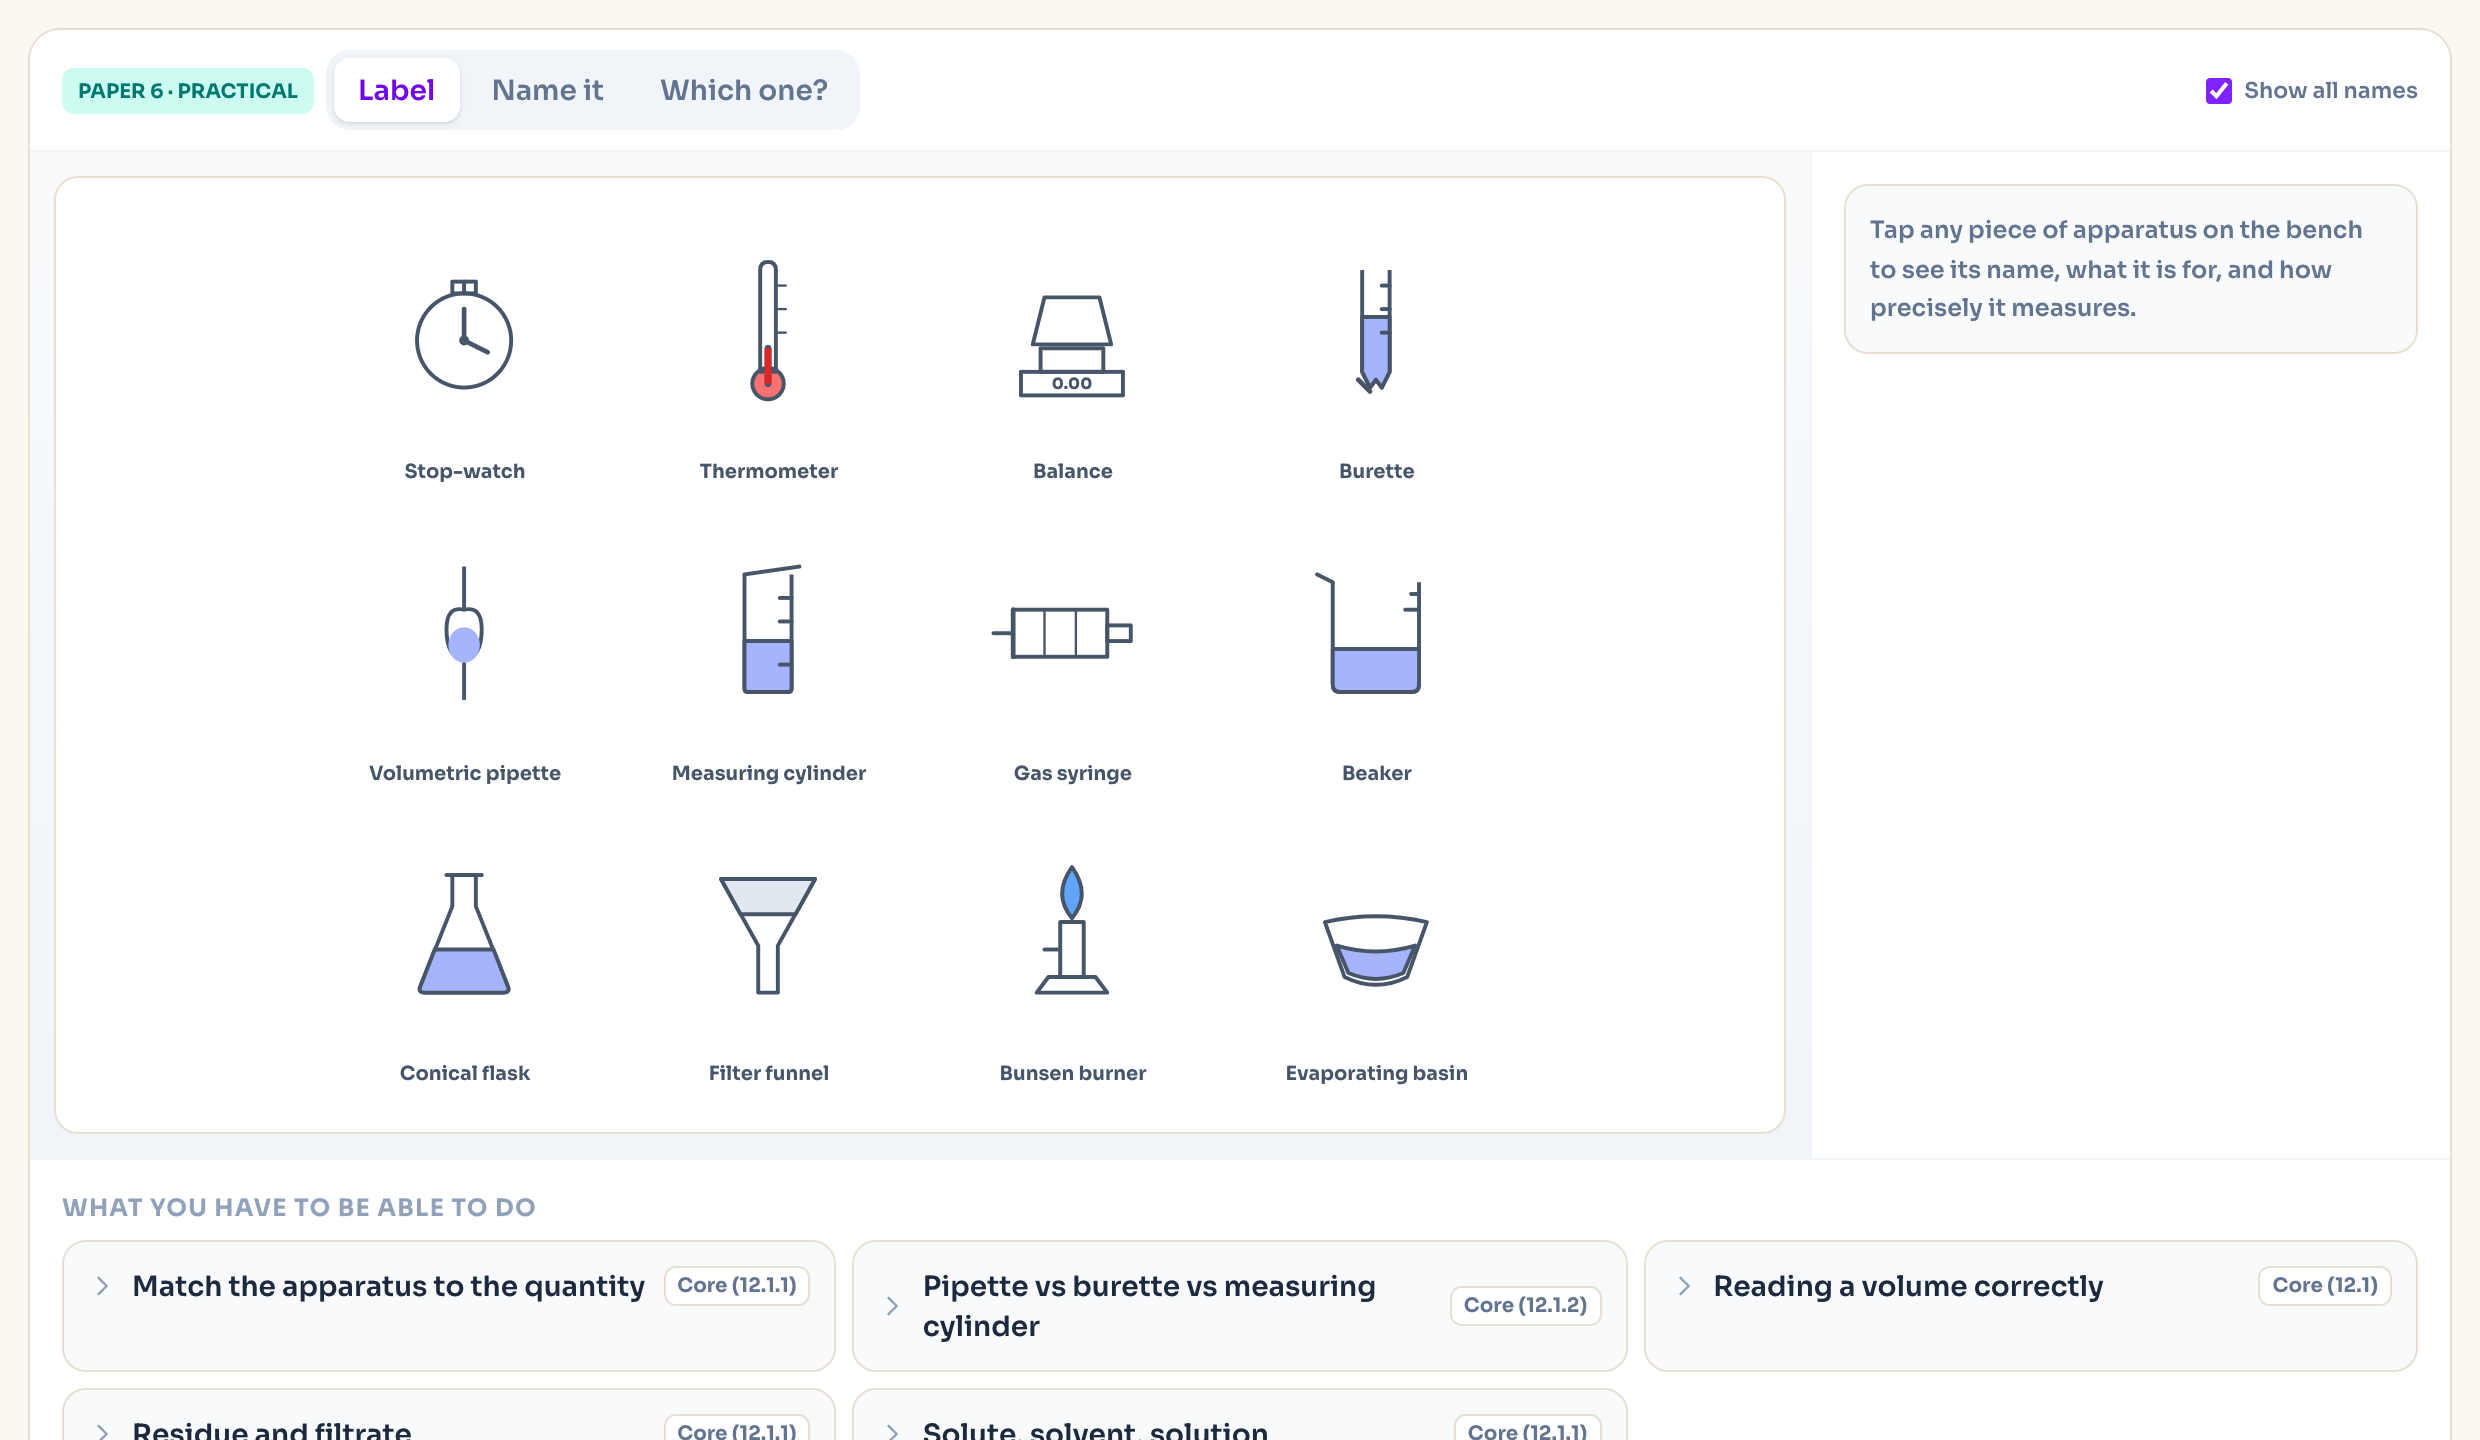Click the Balance name label

tap(1072, 471)
